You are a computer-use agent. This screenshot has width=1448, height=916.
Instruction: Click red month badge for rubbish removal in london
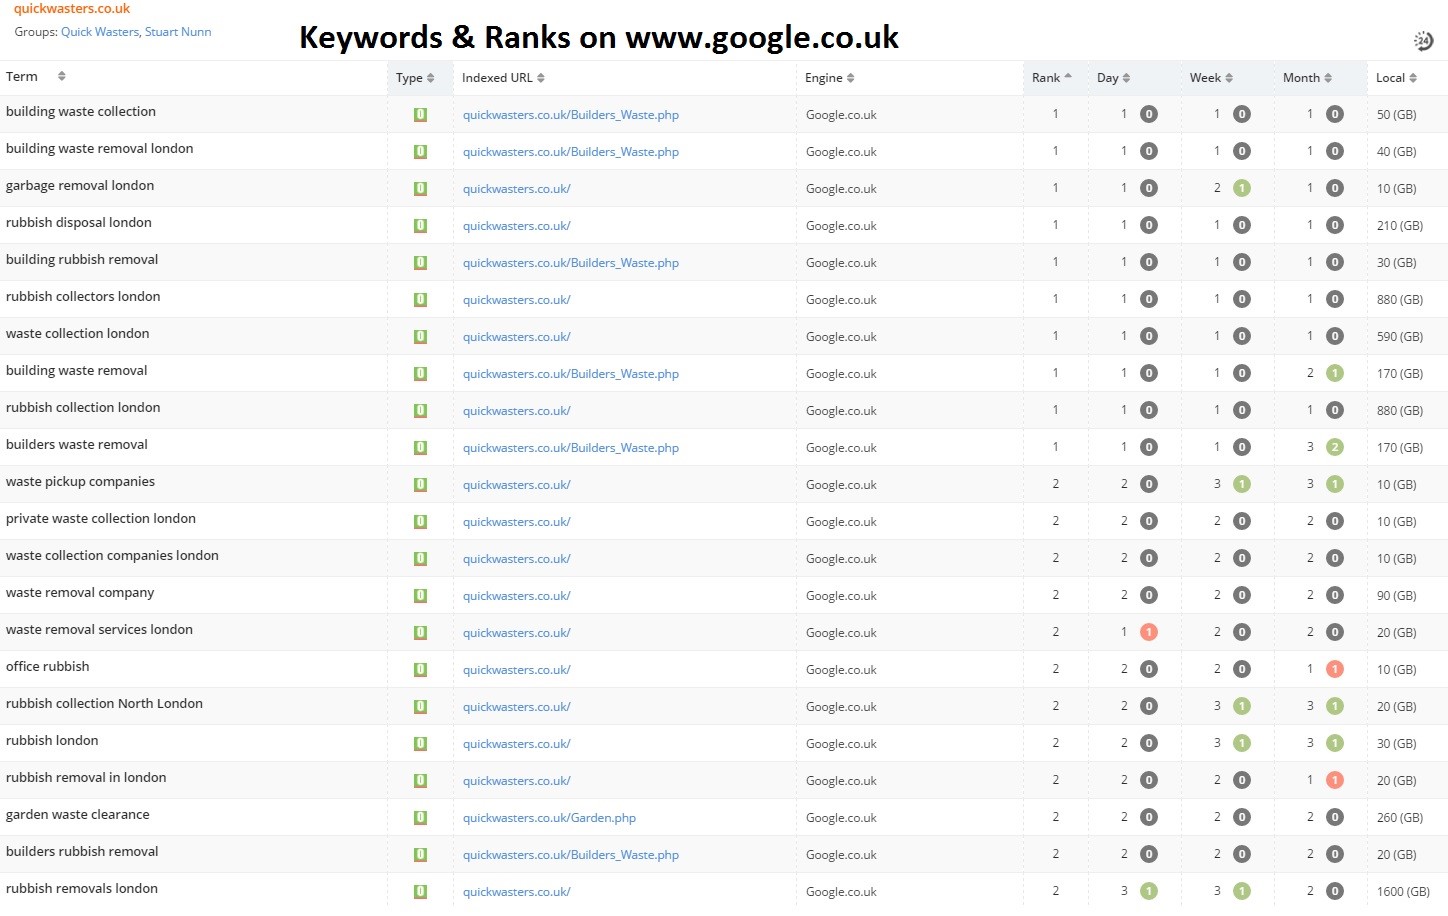[x=1335, y=780]
